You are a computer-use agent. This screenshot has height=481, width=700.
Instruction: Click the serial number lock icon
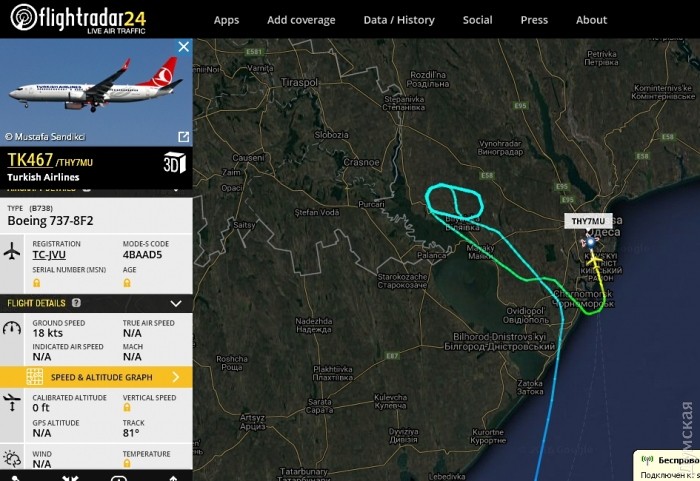click(37, 283)
